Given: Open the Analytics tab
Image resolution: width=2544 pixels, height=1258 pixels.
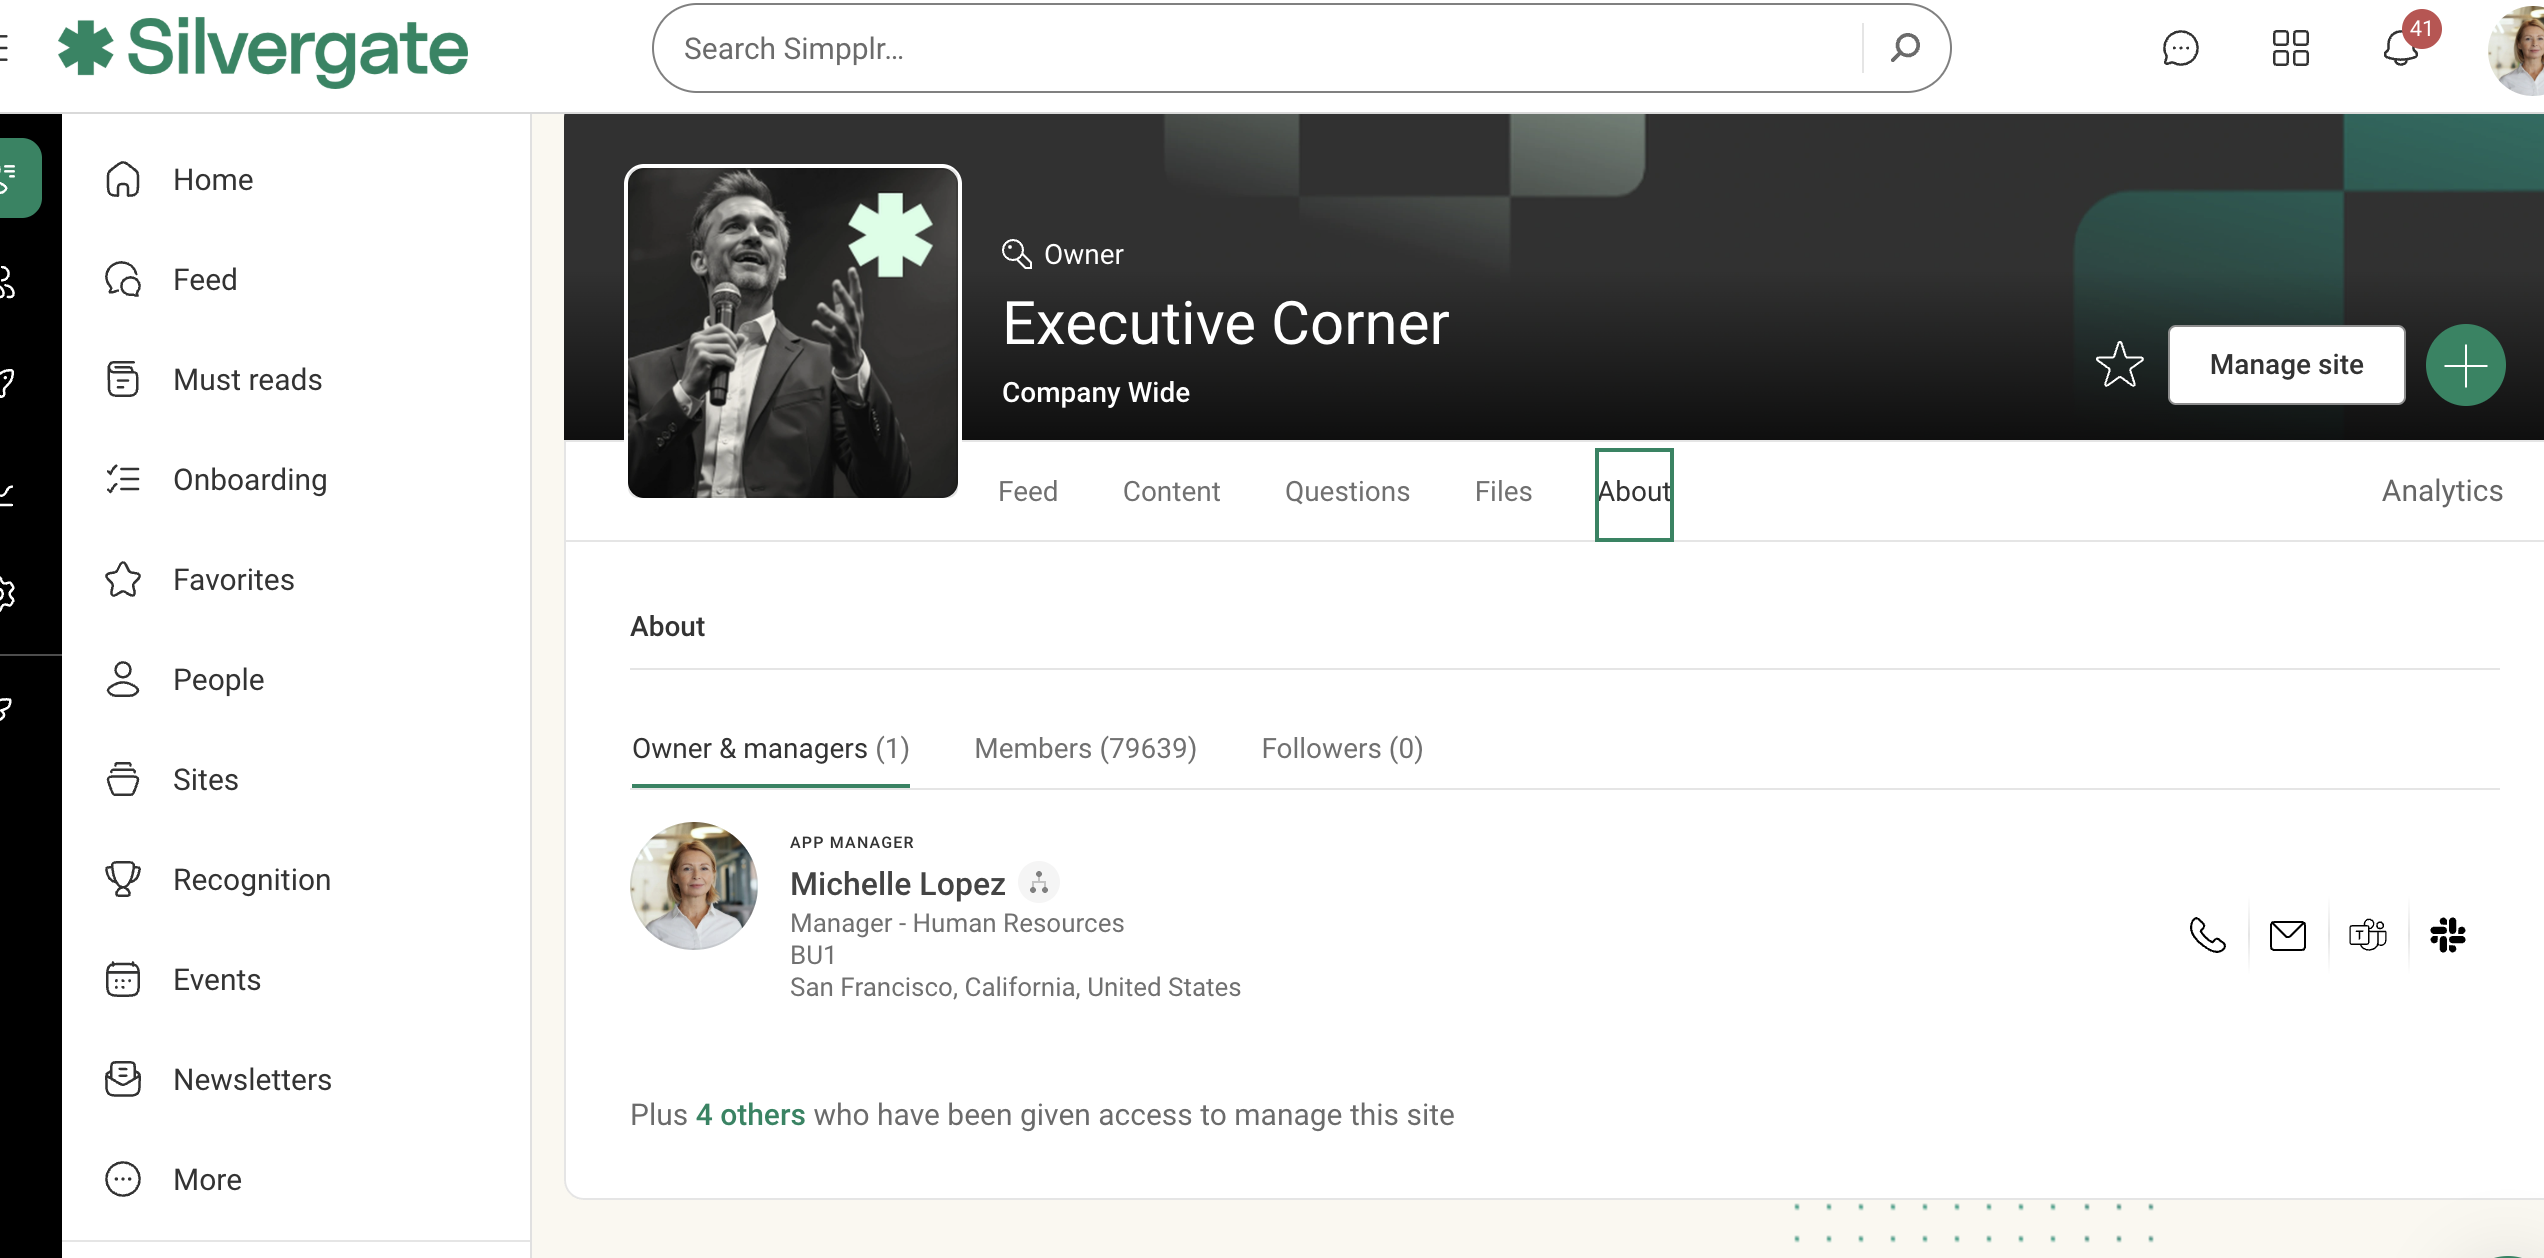Looking at the screenshot, I should (x=2441, y=491).
